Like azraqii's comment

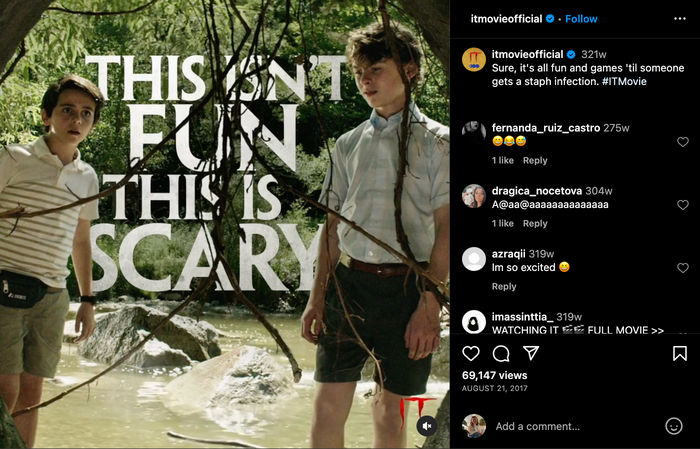point(683,268)
